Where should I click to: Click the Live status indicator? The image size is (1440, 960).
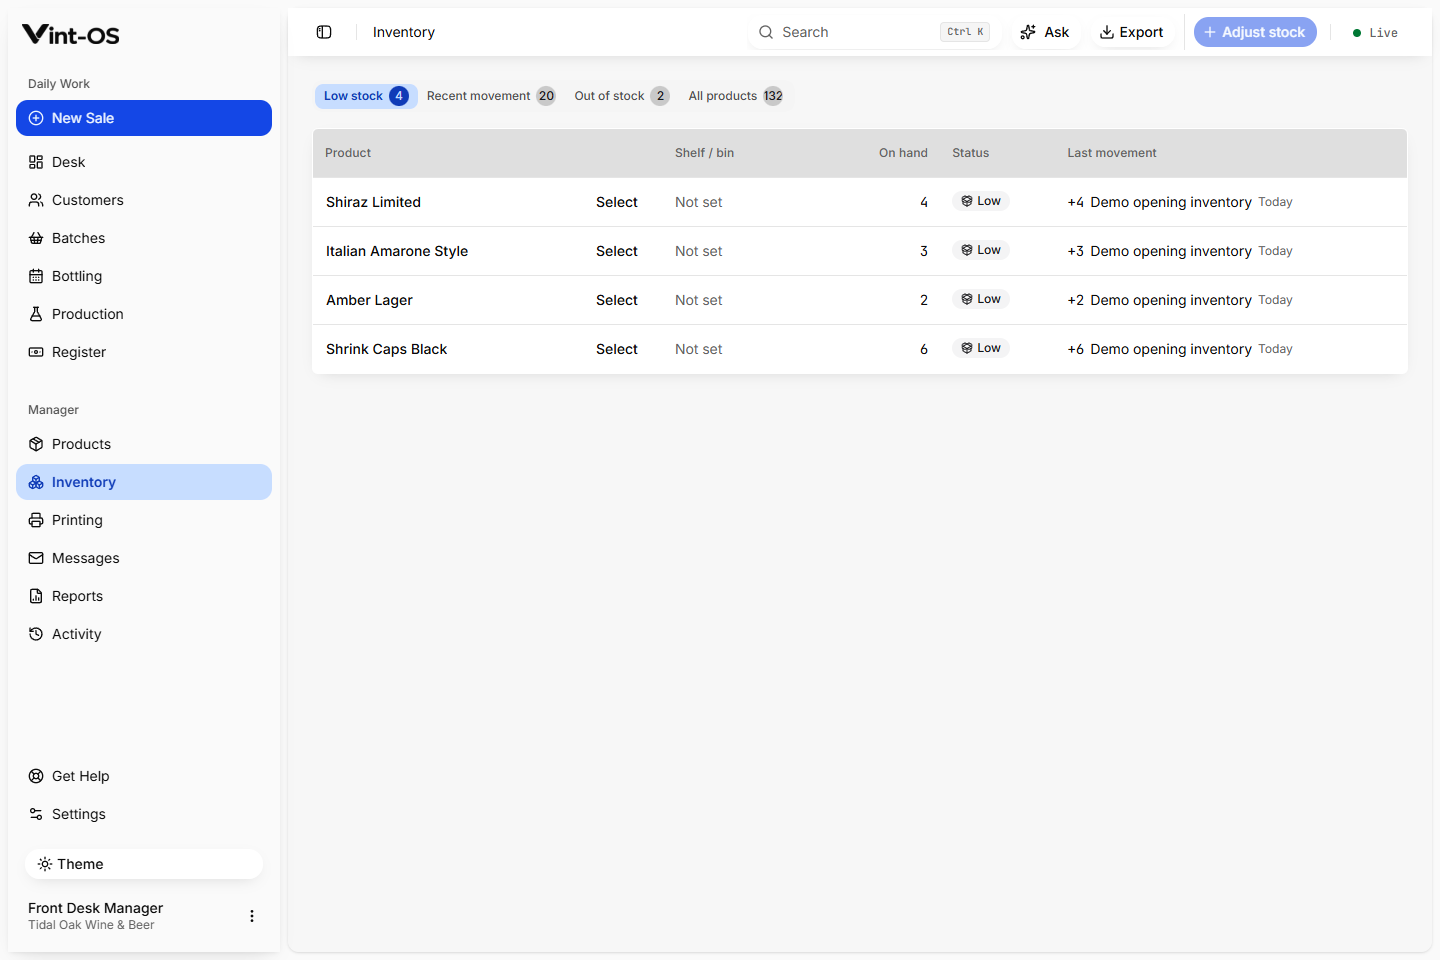point(1375,33)
